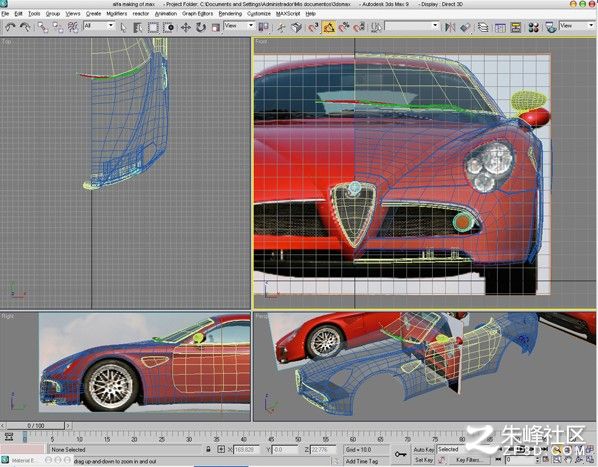
Task: Click the Align tool icon
Action: pos(465,27)
